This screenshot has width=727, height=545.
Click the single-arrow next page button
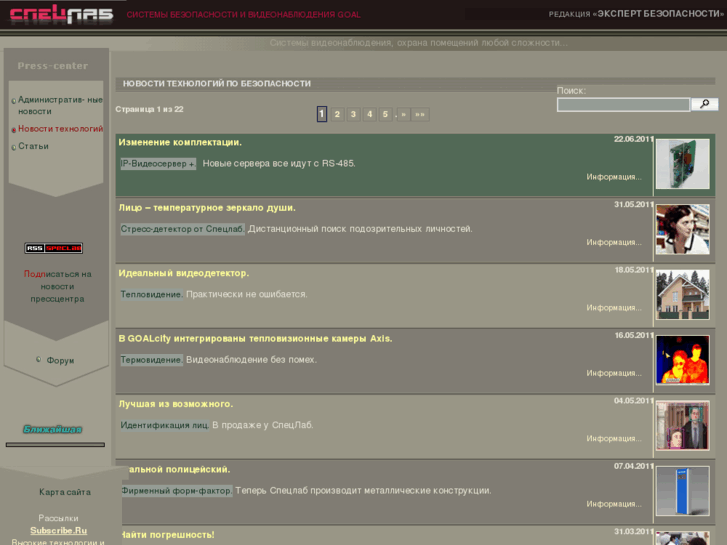click(403, 114)
